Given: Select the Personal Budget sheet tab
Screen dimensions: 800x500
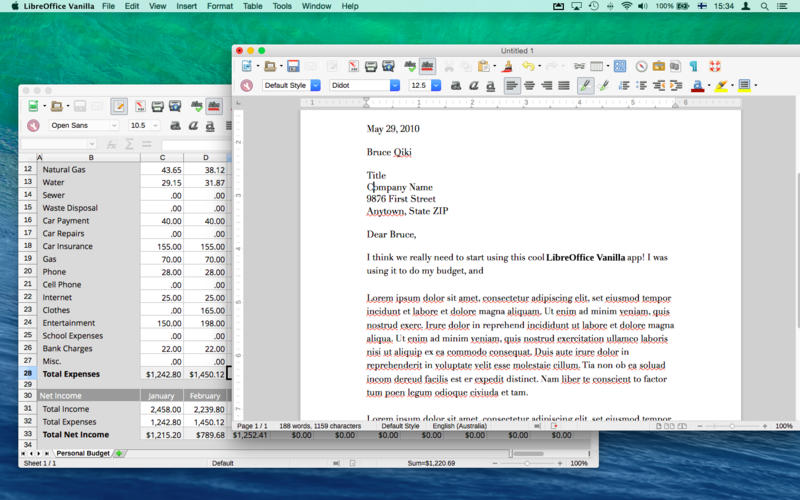Looking at the screenshot, I should pyautogui.click(x=82, y=453).
